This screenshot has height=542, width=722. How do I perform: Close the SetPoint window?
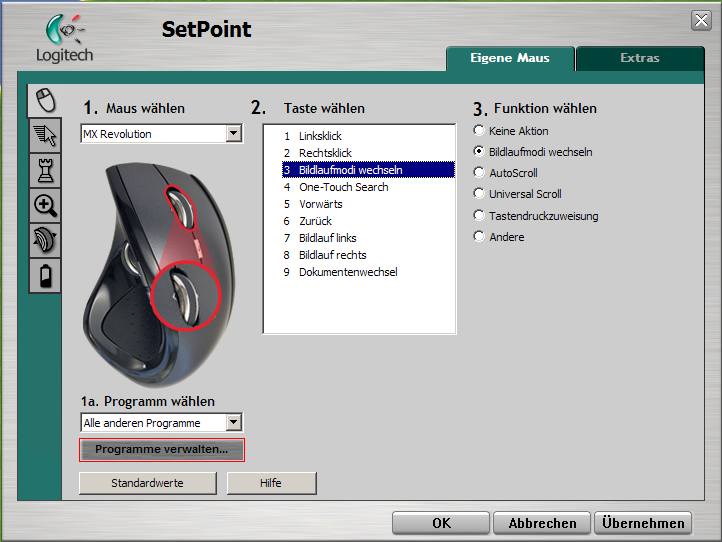coord(701,20)
